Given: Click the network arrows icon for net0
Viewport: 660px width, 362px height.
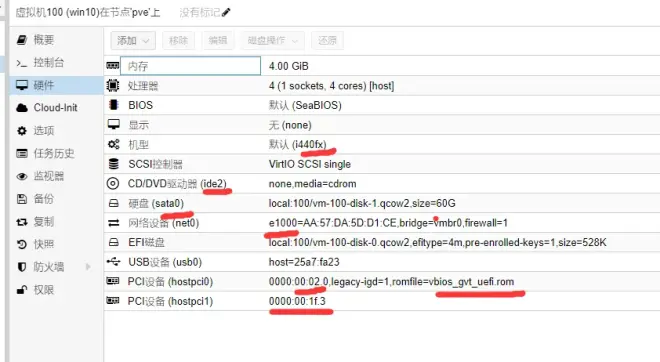Looking at the screenshot, I should coord(114,223).
